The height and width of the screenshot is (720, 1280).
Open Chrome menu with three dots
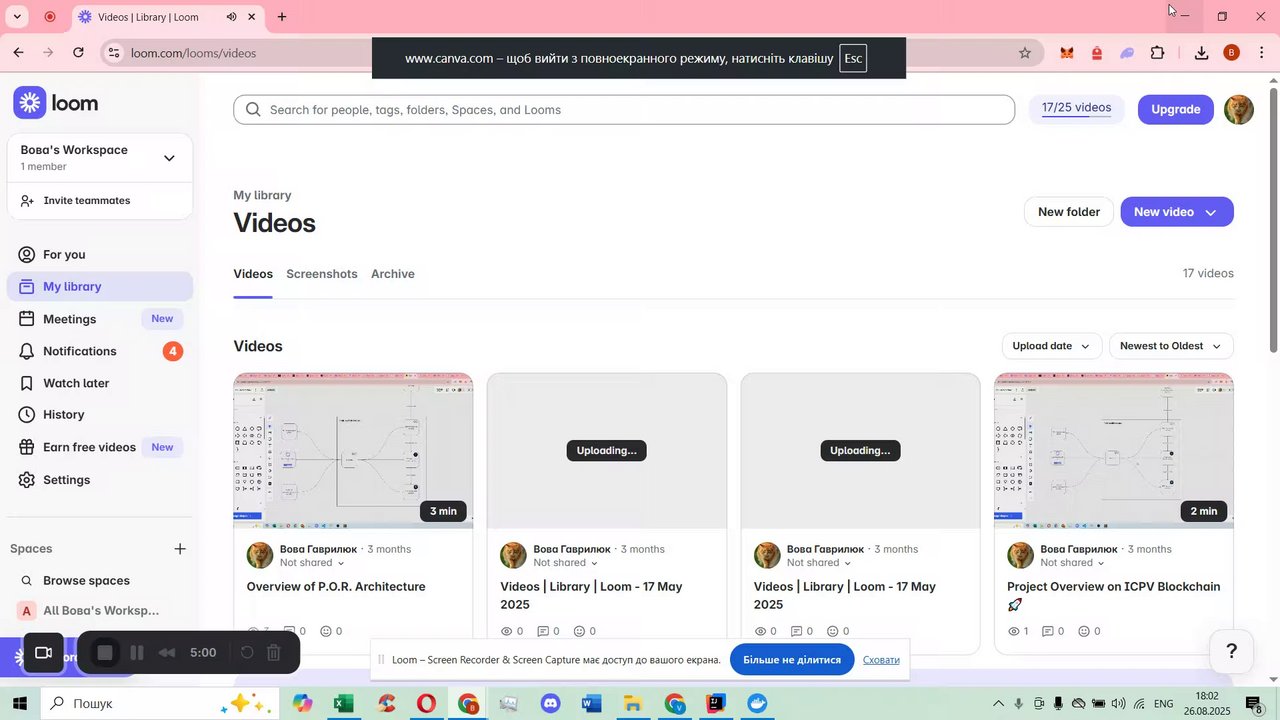pos(1262,53)
